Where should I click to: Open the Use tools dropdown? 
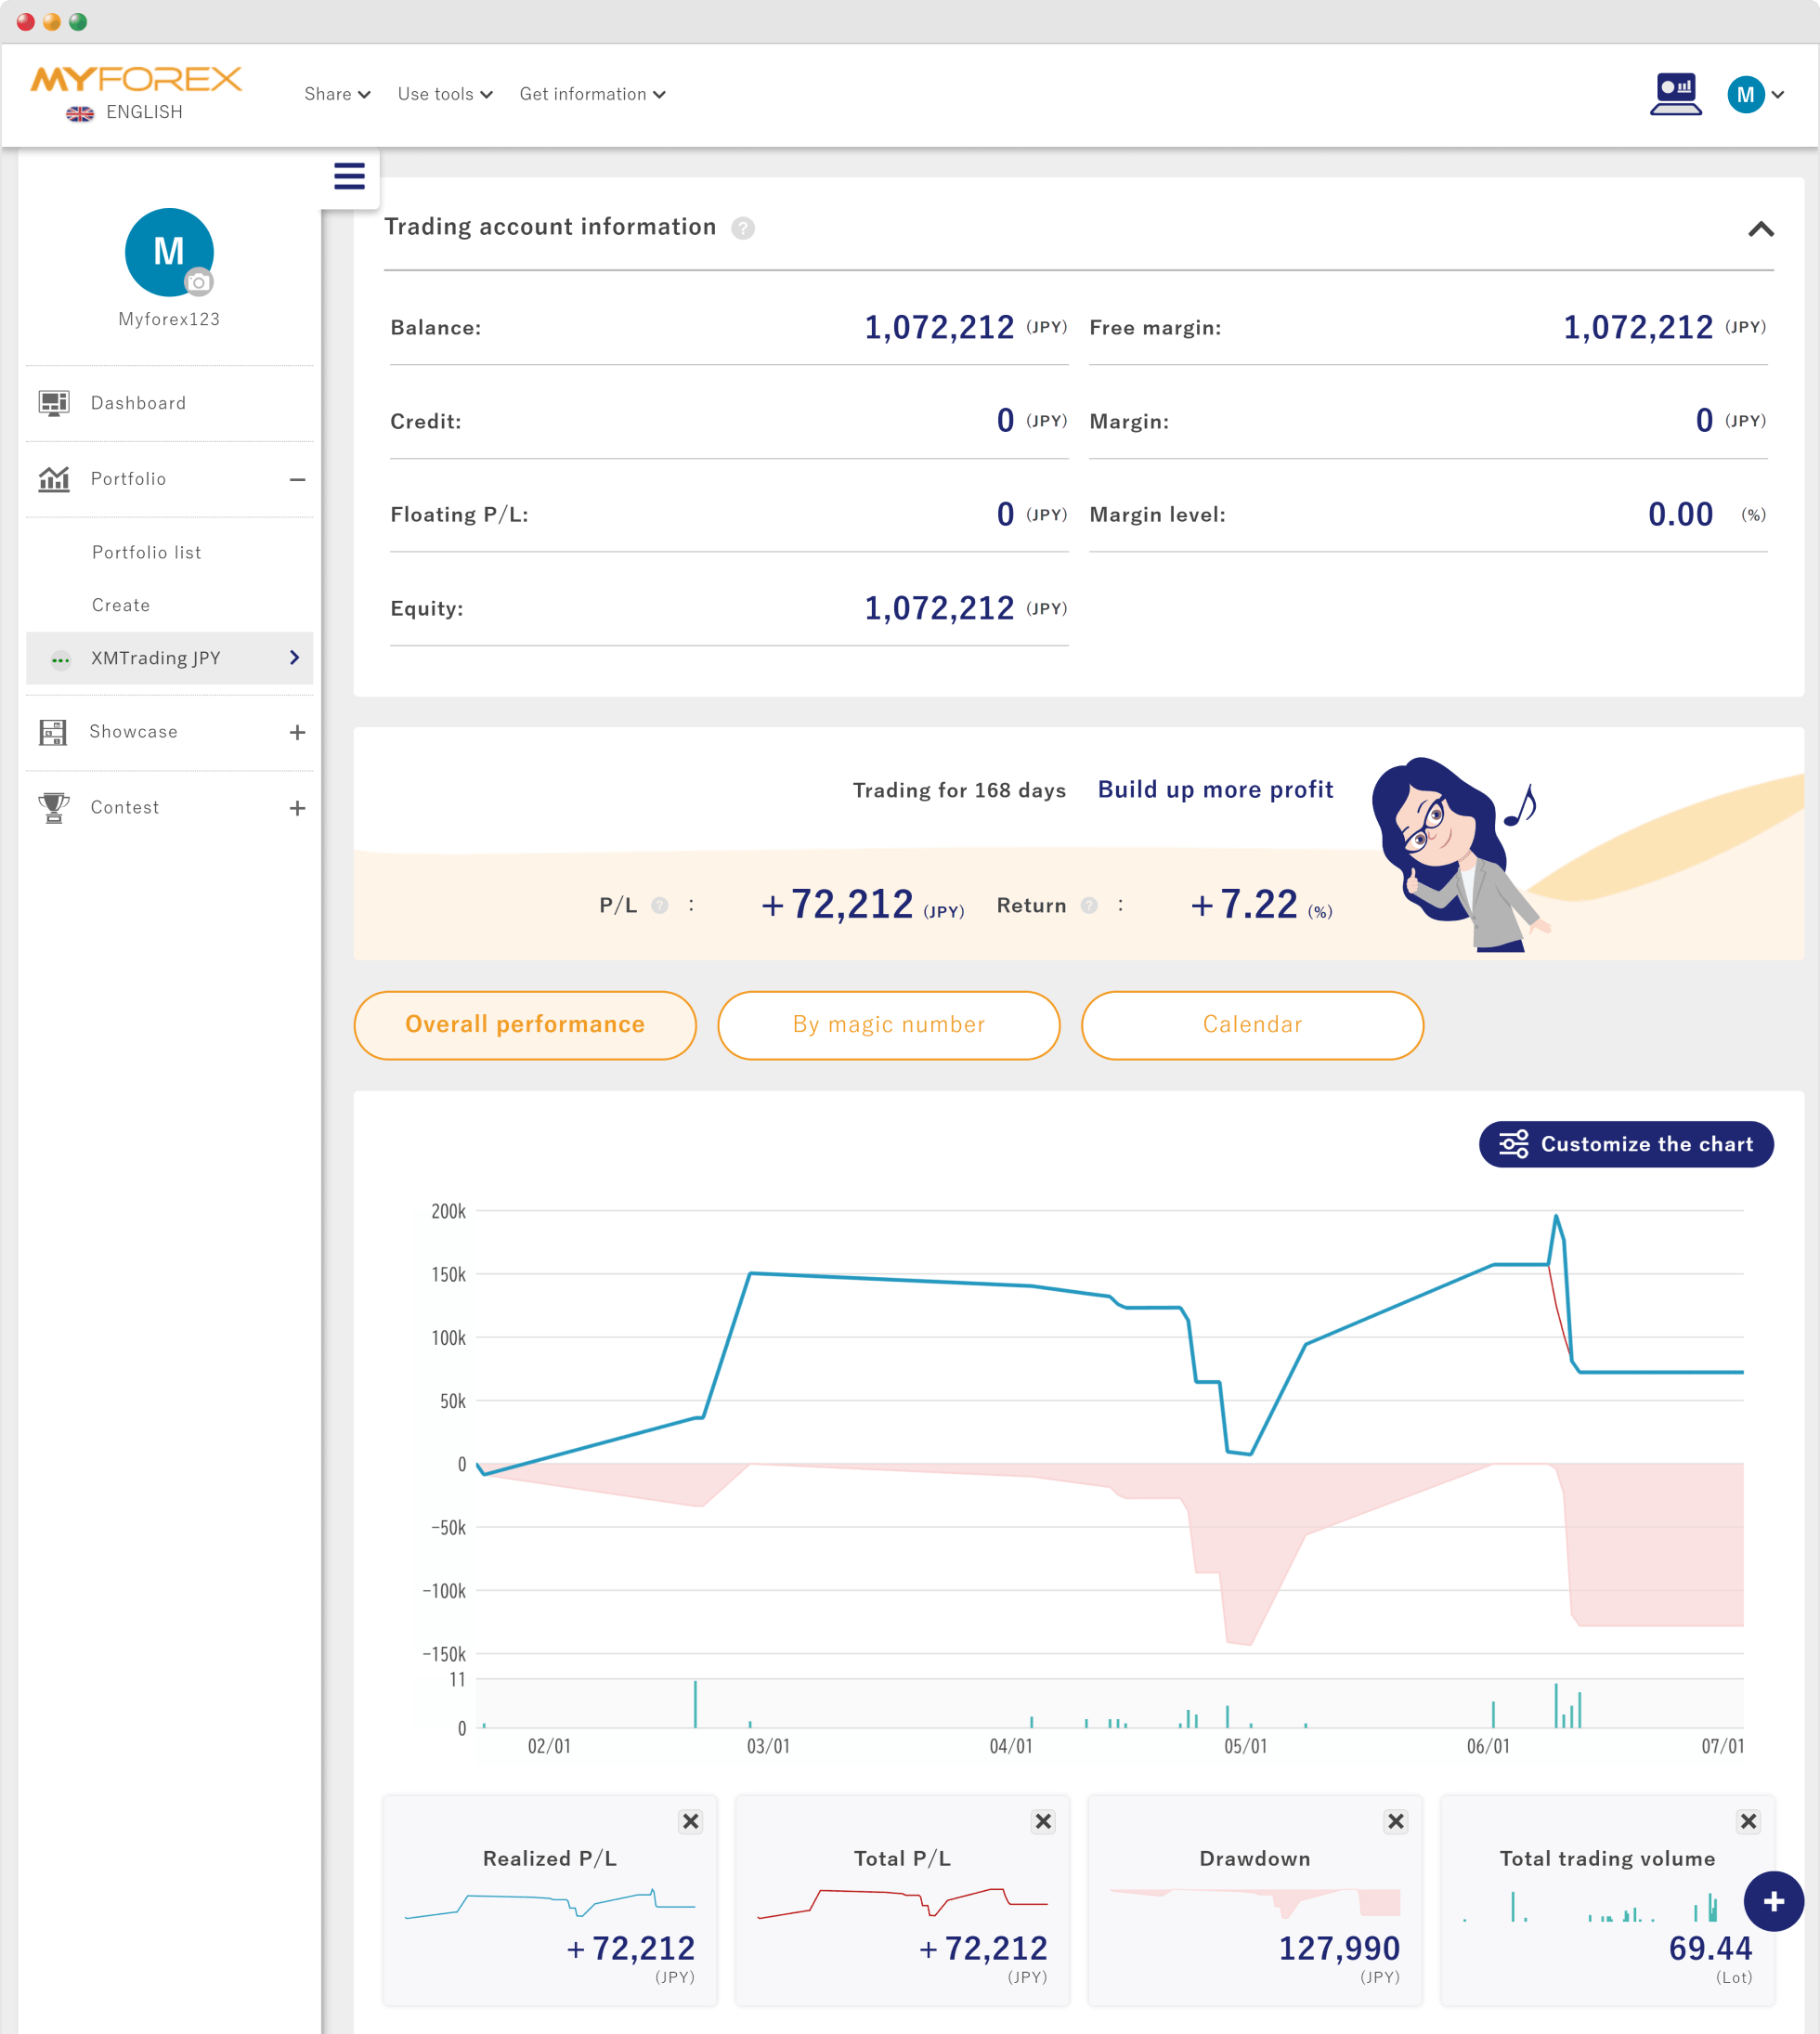click(x=445, y=94)
